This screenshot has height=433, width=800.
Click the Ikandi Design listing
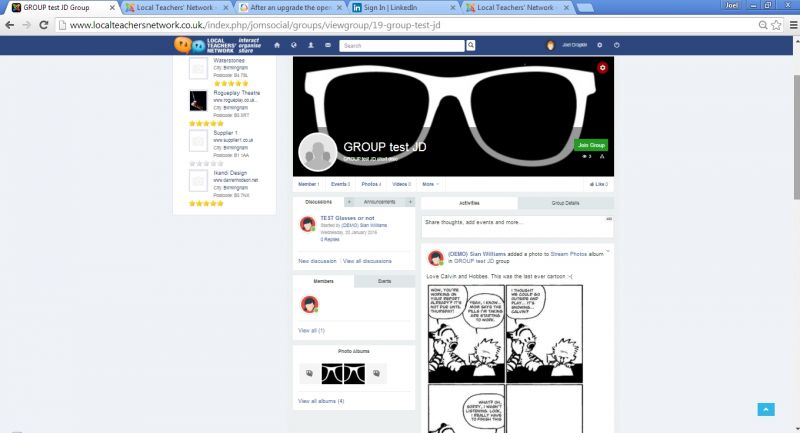[x=230, y=173]
